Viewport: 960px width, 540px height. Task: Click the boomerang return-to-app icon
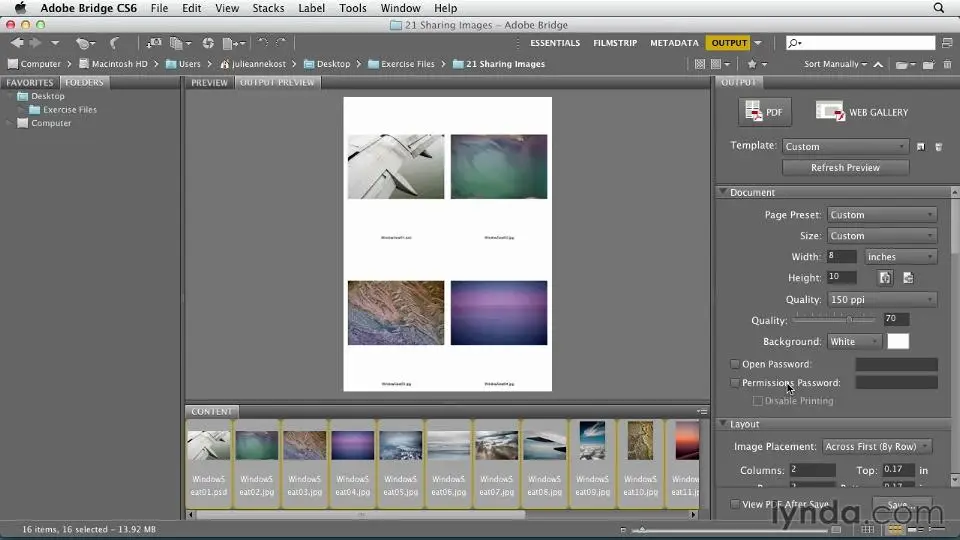[114, 43]
